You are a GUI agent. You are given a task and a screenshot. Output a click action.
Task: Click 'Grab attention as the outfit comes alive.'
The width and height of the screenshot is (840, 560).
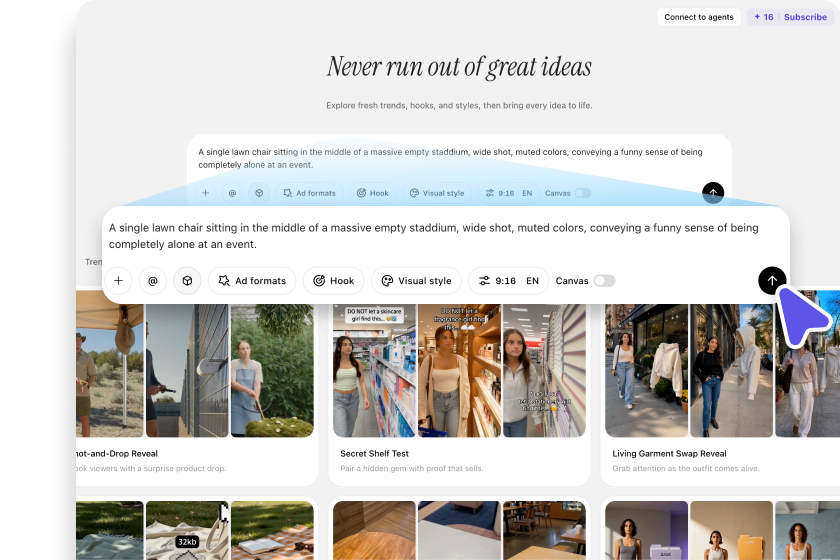point(686,468)
